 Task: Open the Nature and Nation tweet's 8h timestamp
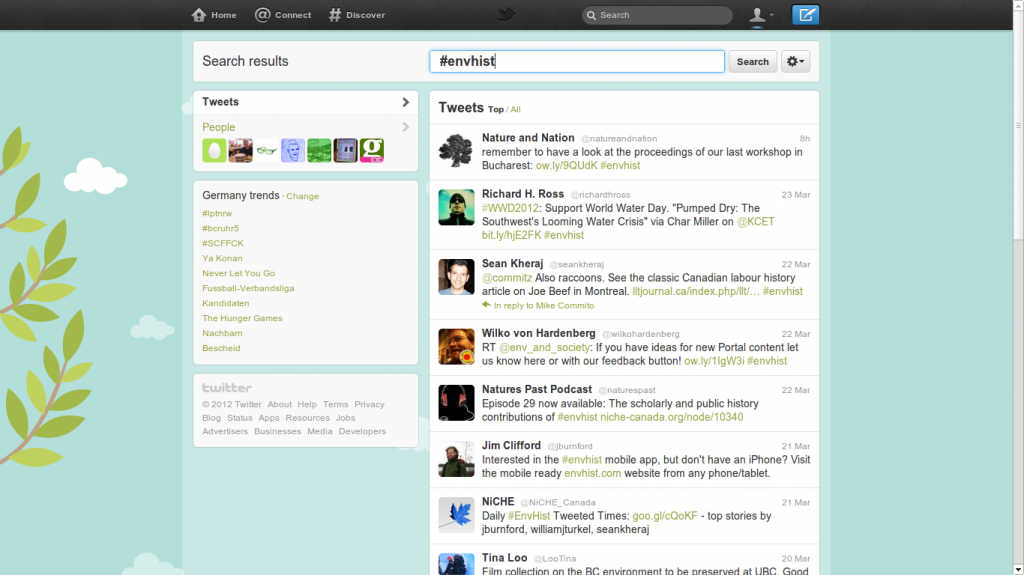tap(805, 139)
